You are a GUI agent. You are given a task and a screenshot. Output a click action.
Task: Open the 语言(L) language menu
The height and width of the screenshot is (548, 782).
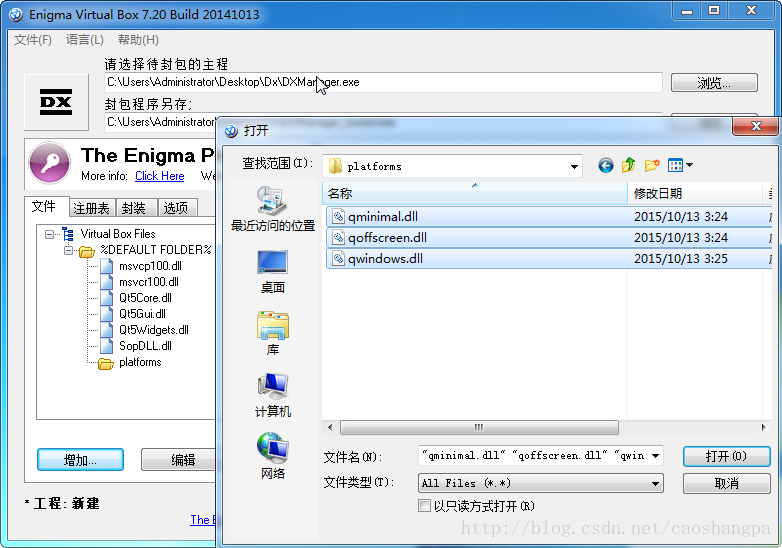tap(85, 40)
